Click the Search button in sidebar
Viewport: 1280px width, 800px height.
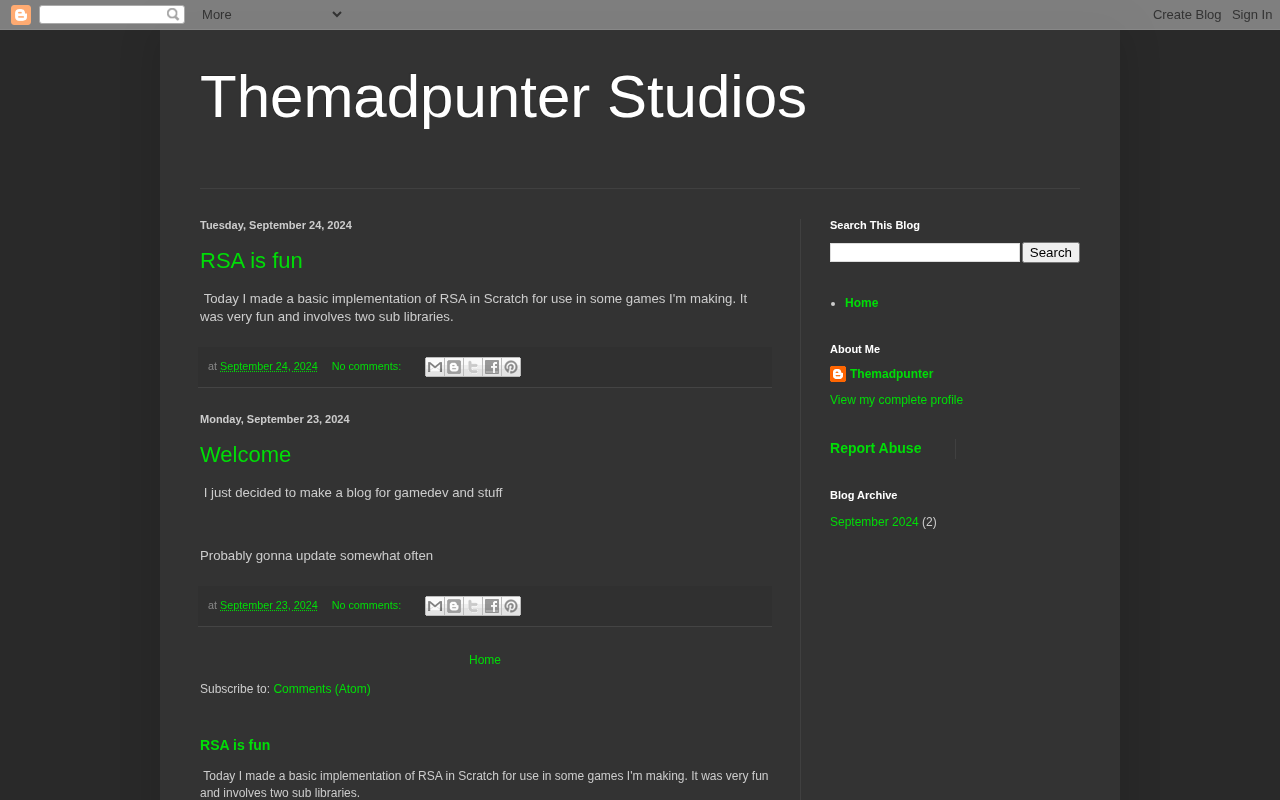1051,253
